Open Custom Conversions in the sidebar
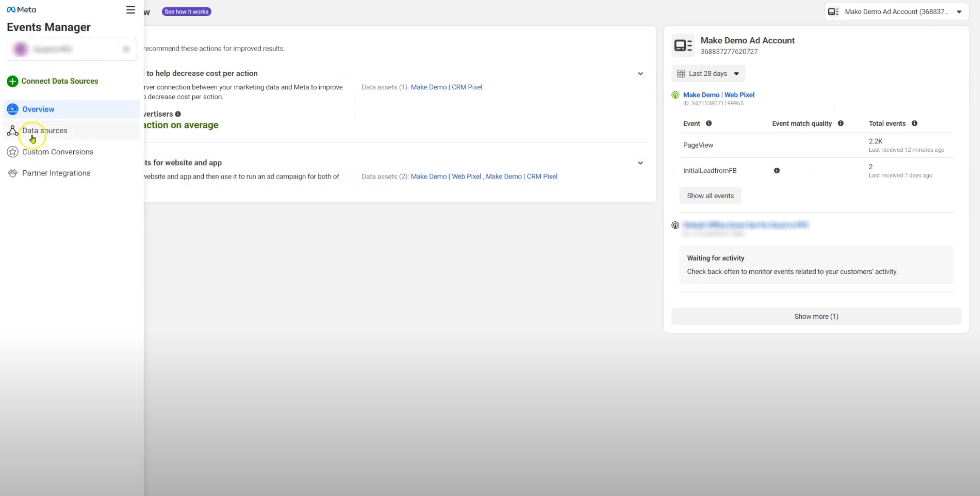 point(72,152)
